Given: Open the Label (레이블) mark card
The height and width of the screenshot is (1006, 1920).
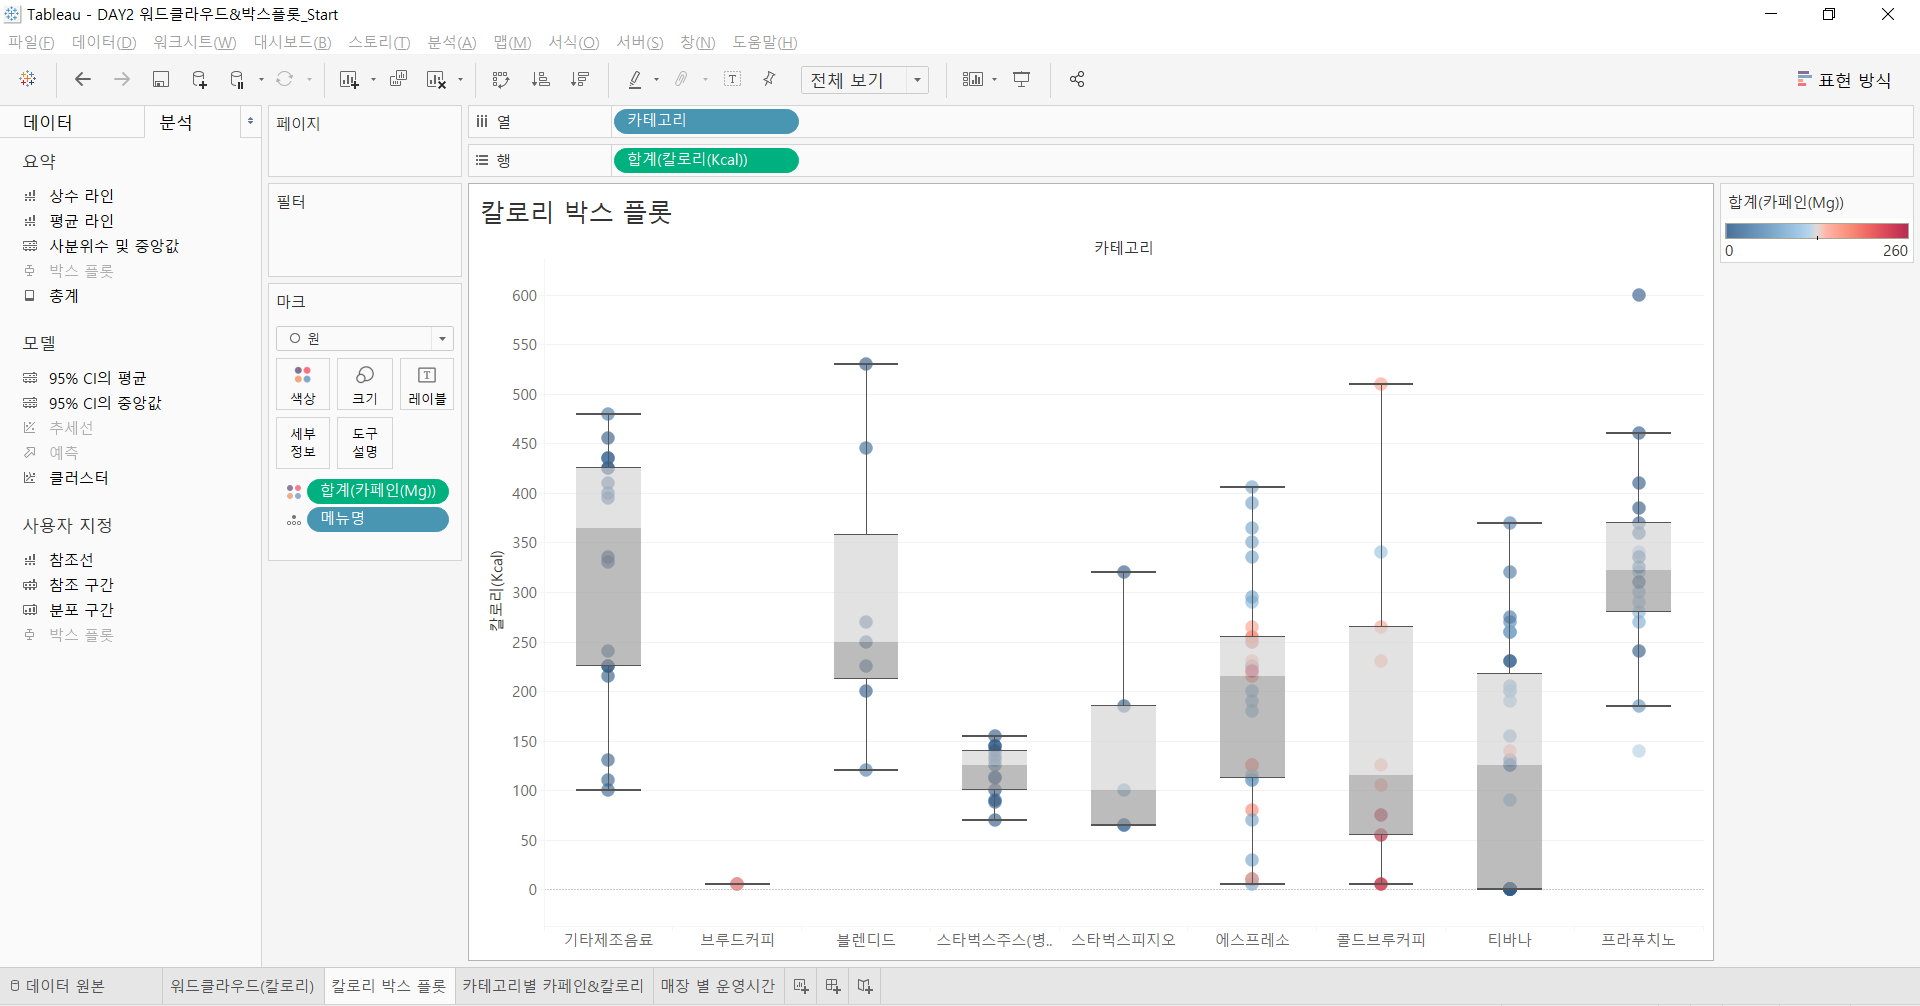Looking at the screenshot, I should (x=427, y=384).
